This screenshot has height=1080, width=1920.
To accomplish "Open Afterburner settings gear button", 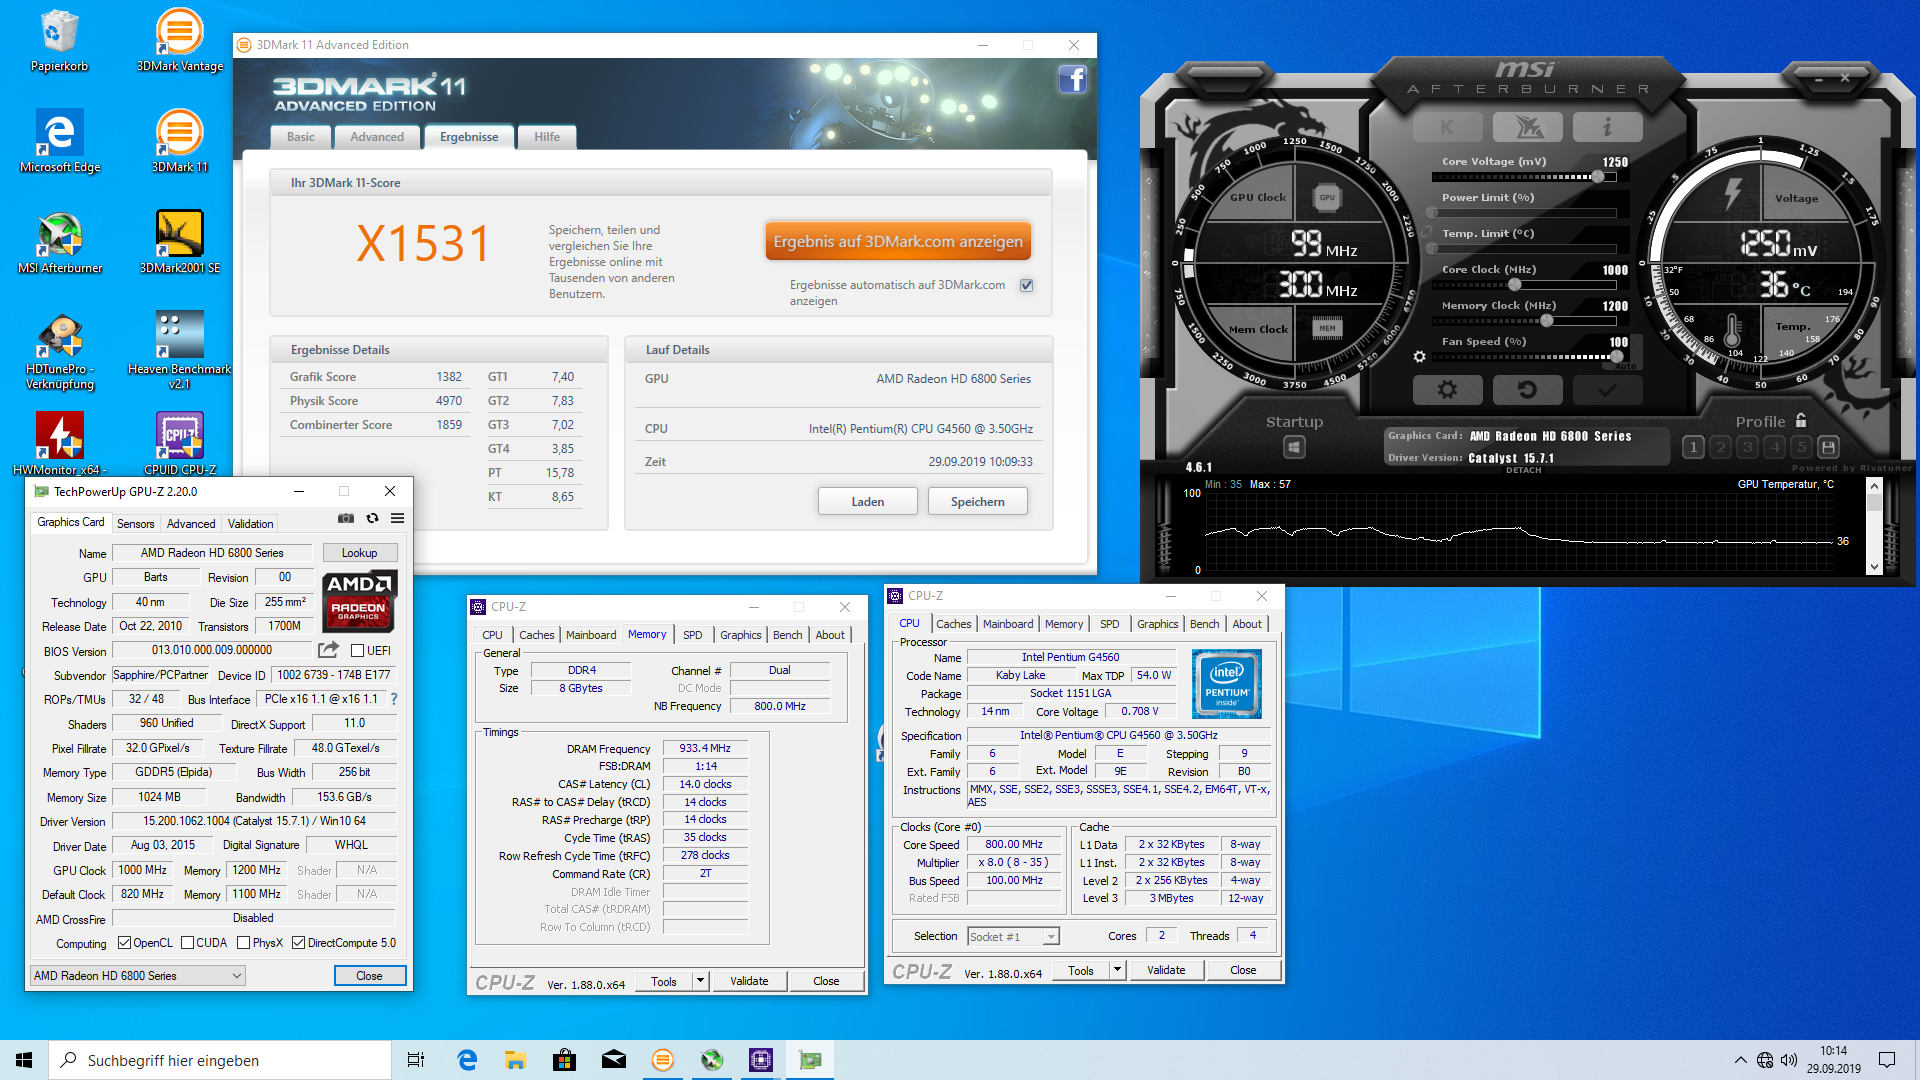I will pos(1447,390).
